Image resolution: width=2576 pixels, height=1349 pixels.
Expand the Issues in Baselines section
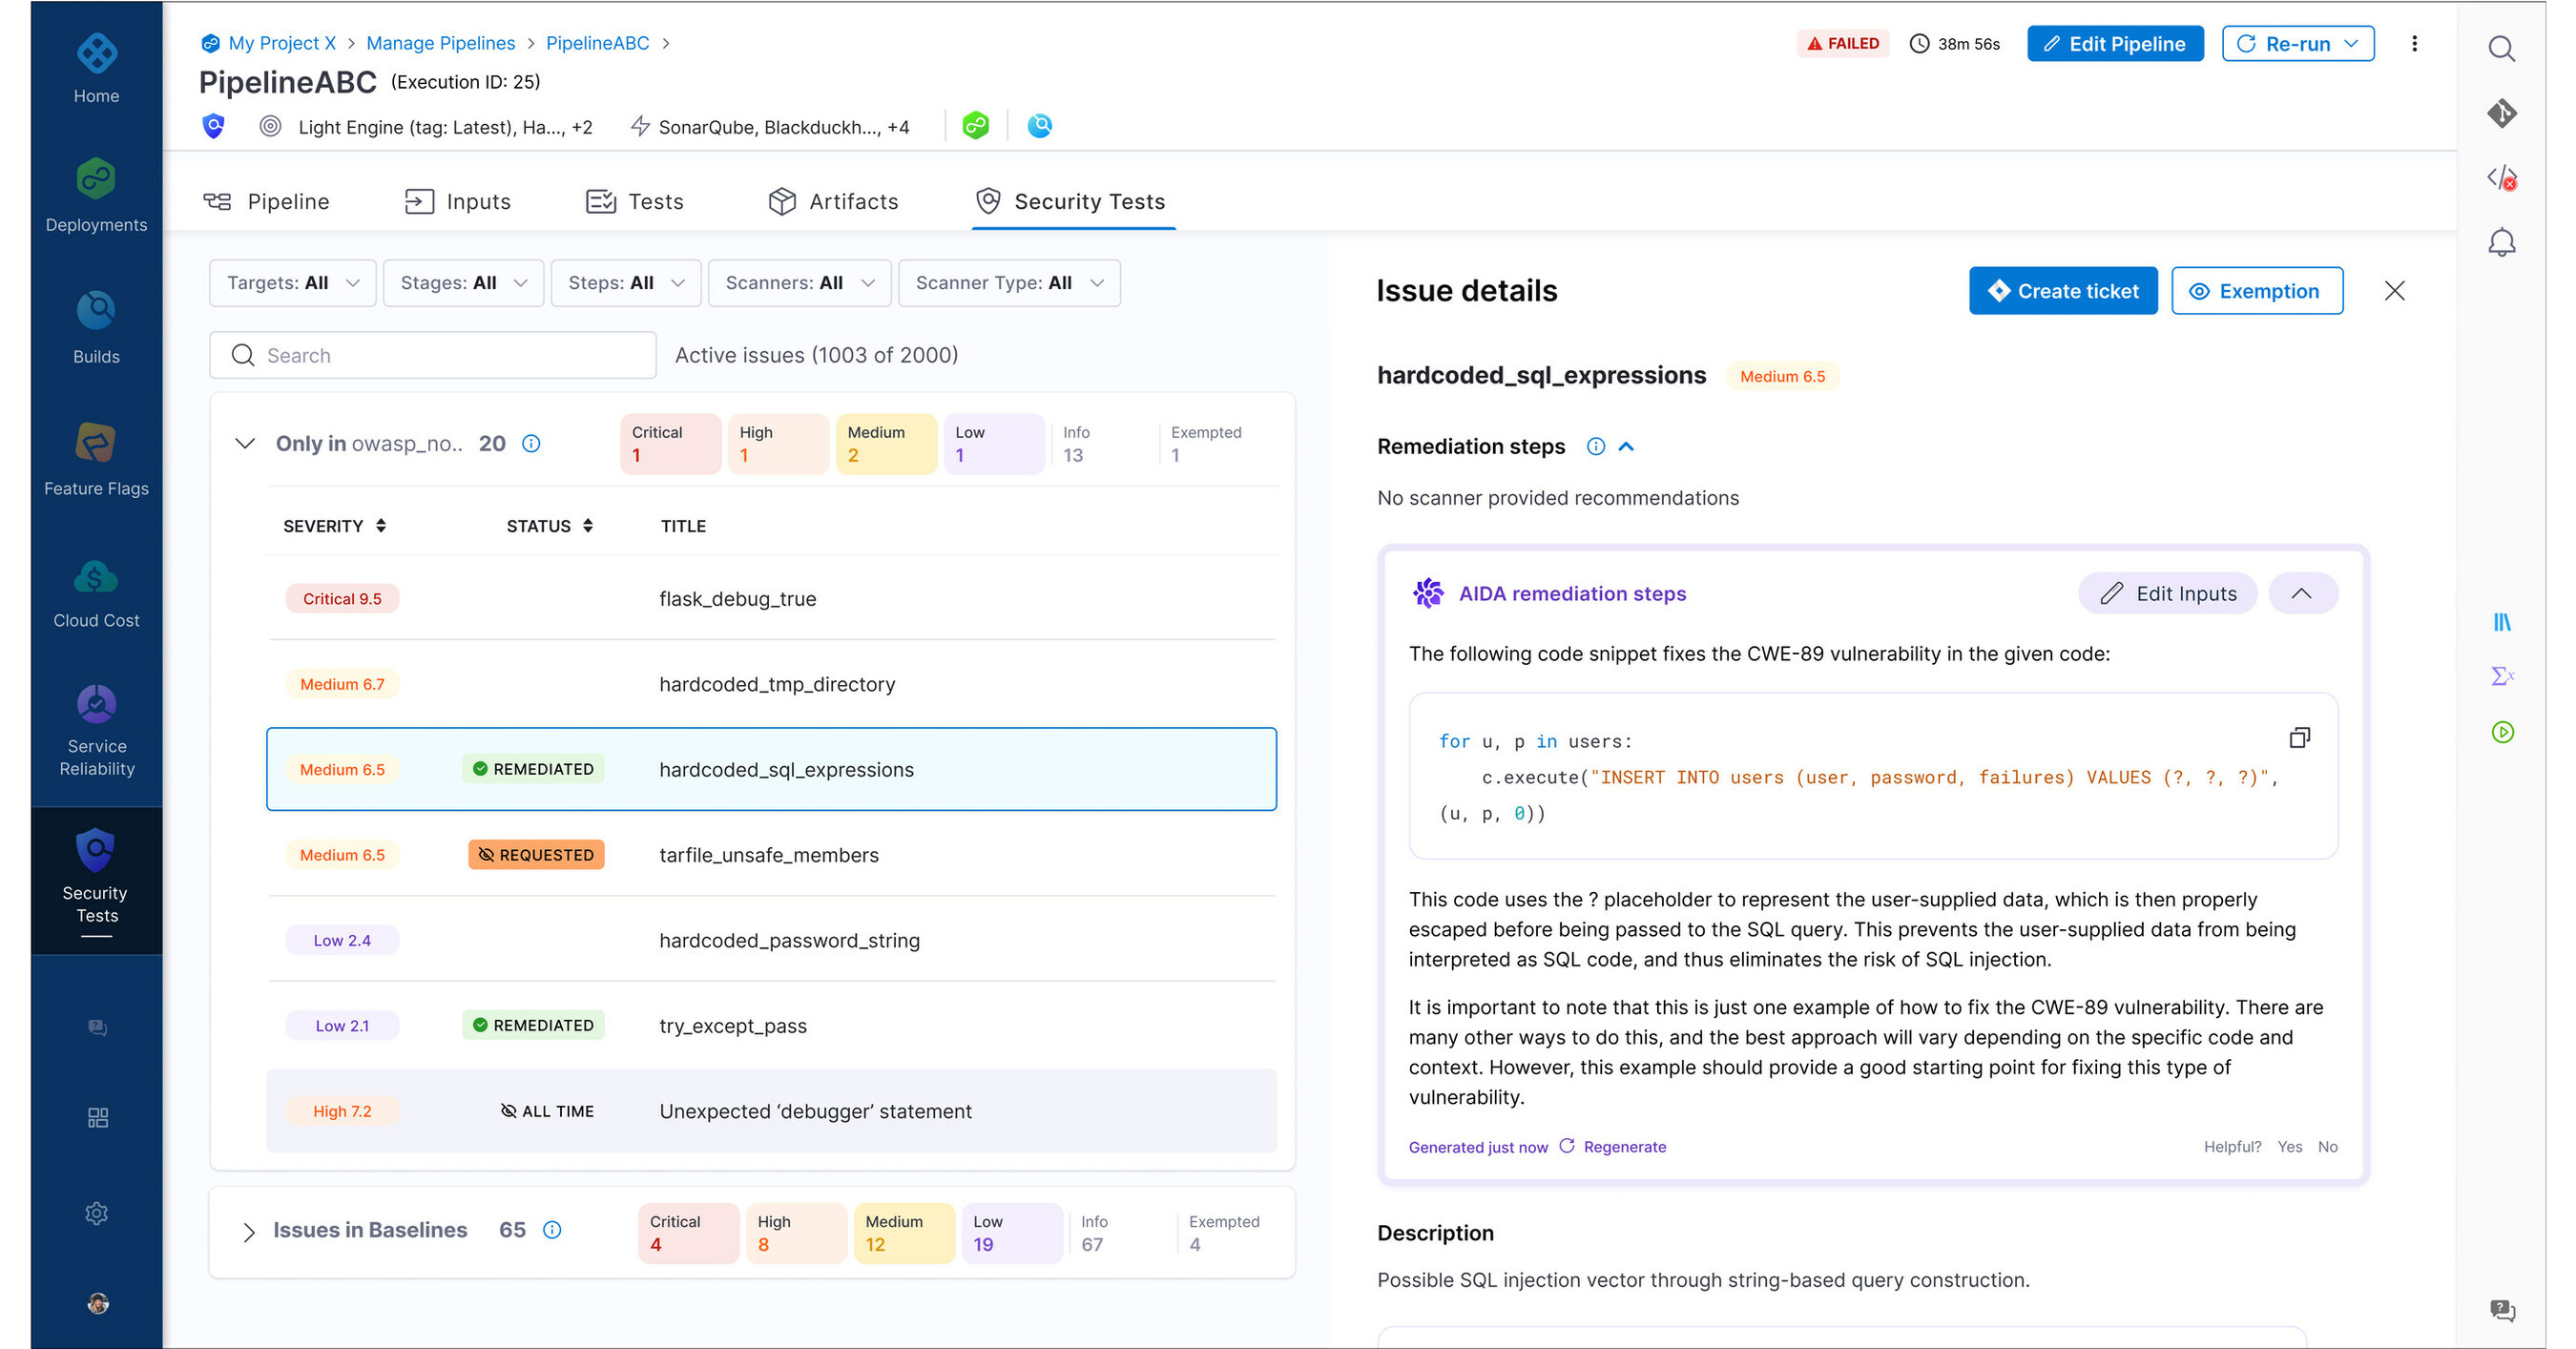(248, 1230)
